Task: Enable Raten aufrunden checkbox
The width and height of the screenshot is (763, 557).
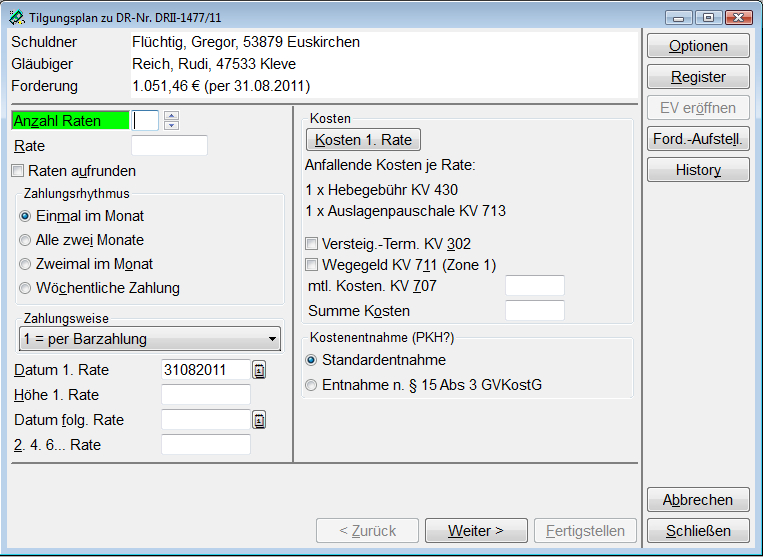Action: (x=18, y=171)
